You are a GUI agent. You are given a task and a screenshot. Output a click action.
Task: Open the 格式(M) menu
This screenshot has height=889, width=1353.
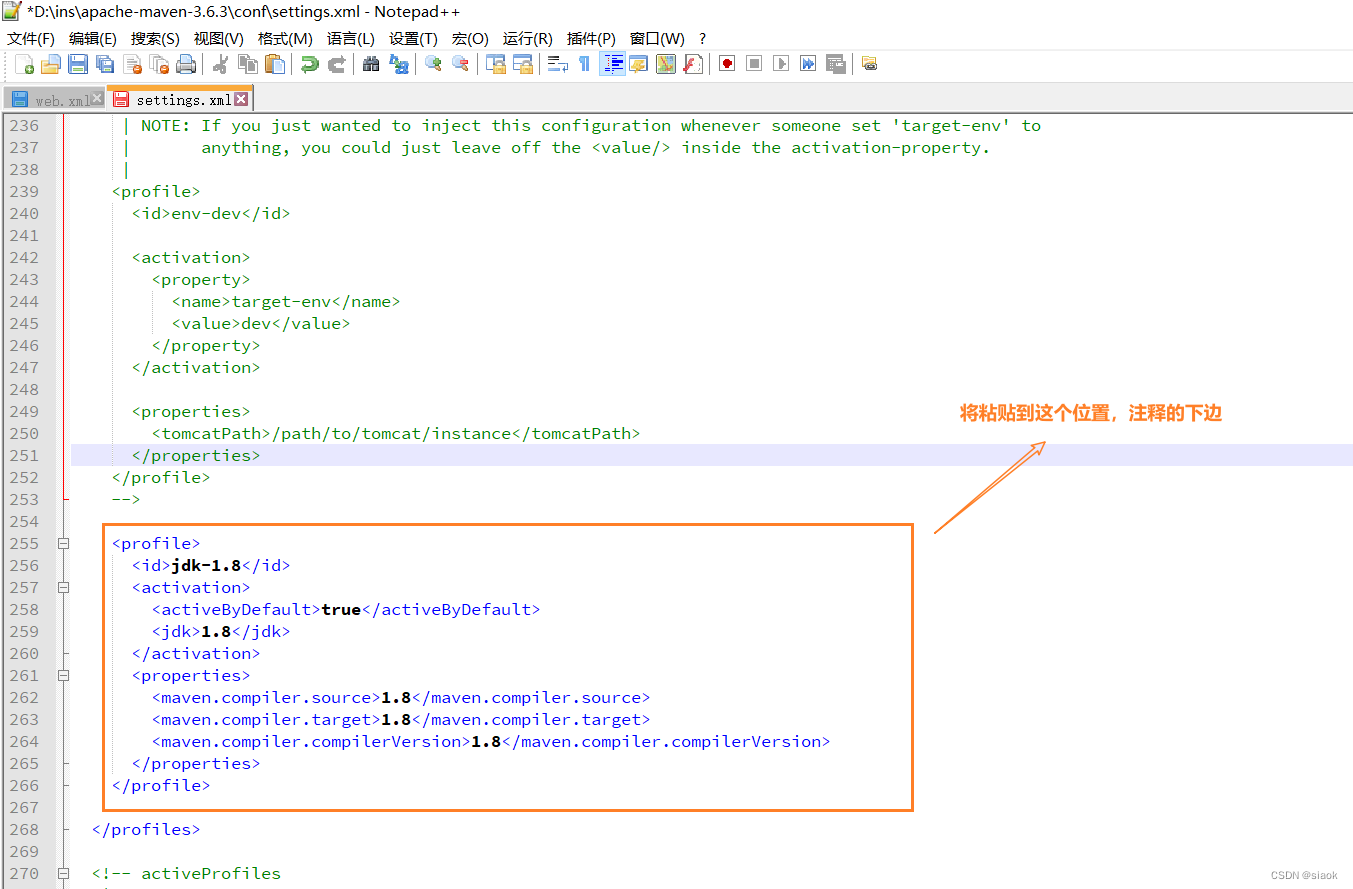pyautogui.click(x=285, y=39)
